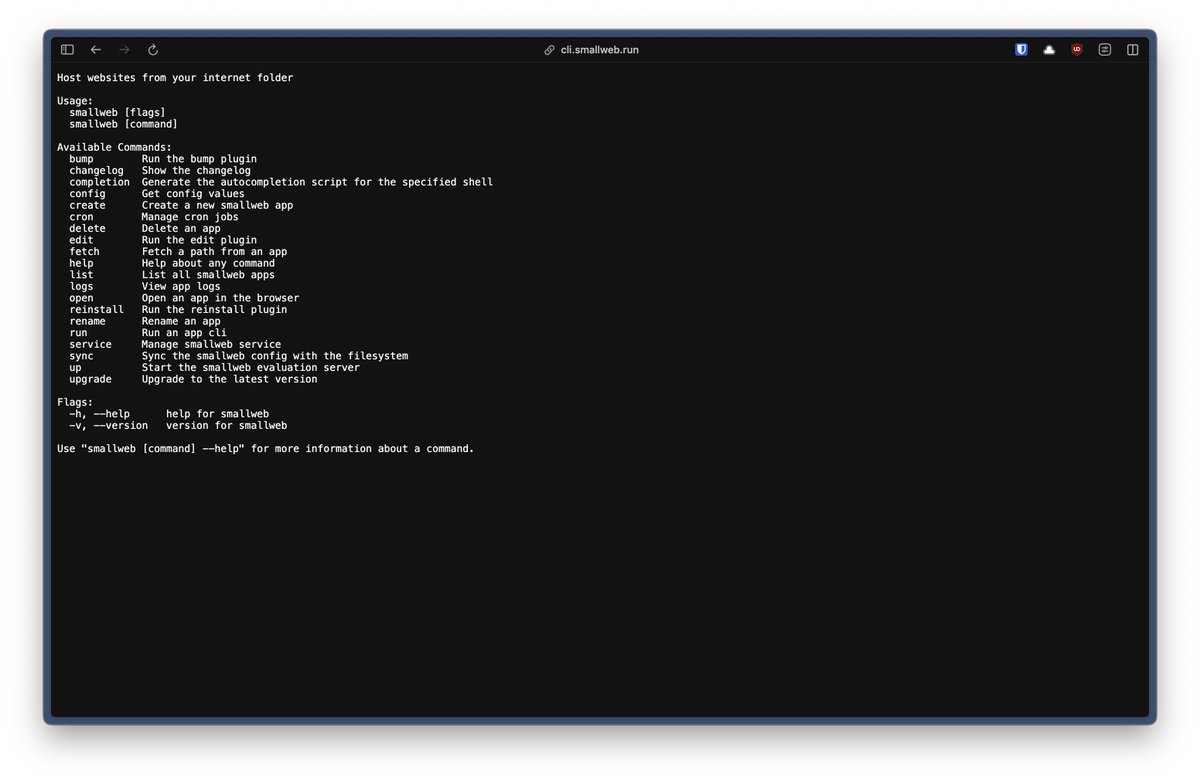Click the 'bump' command name
Screen dimensions: 1200x782
pos(81,159)
